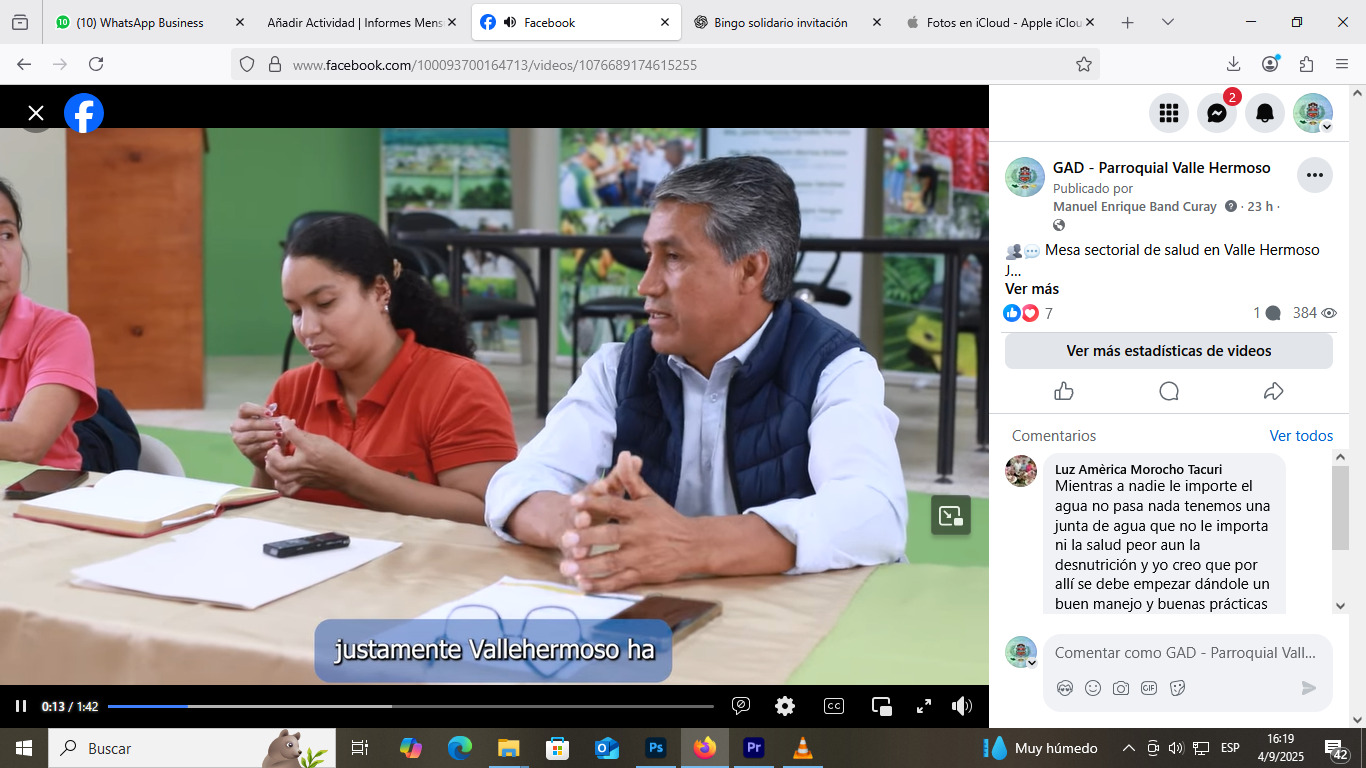Toggle closed captions on the video
Screen dimensions: 1366x768
833,706
